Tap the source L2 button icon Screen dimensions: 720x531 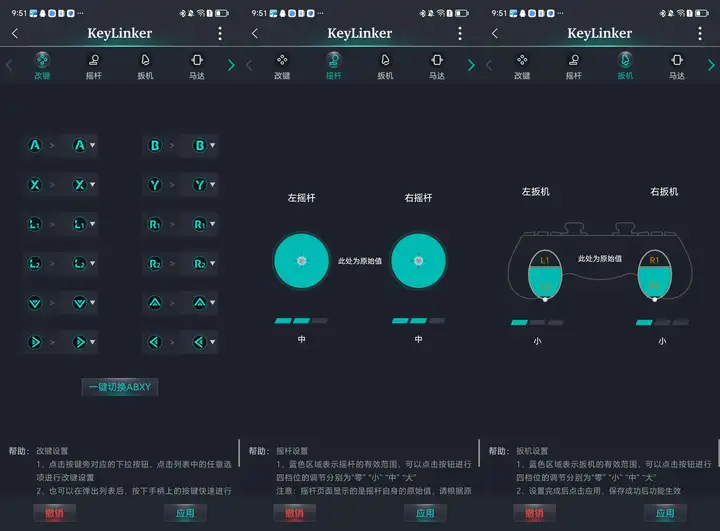pos(35,264)
